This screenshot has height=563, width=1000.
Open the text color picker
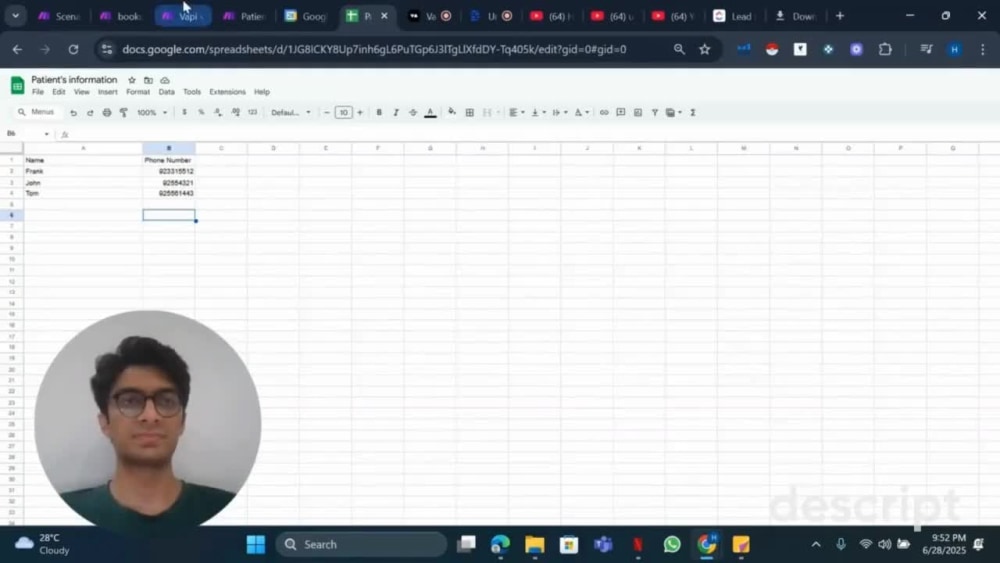click(x=430, y=112)
